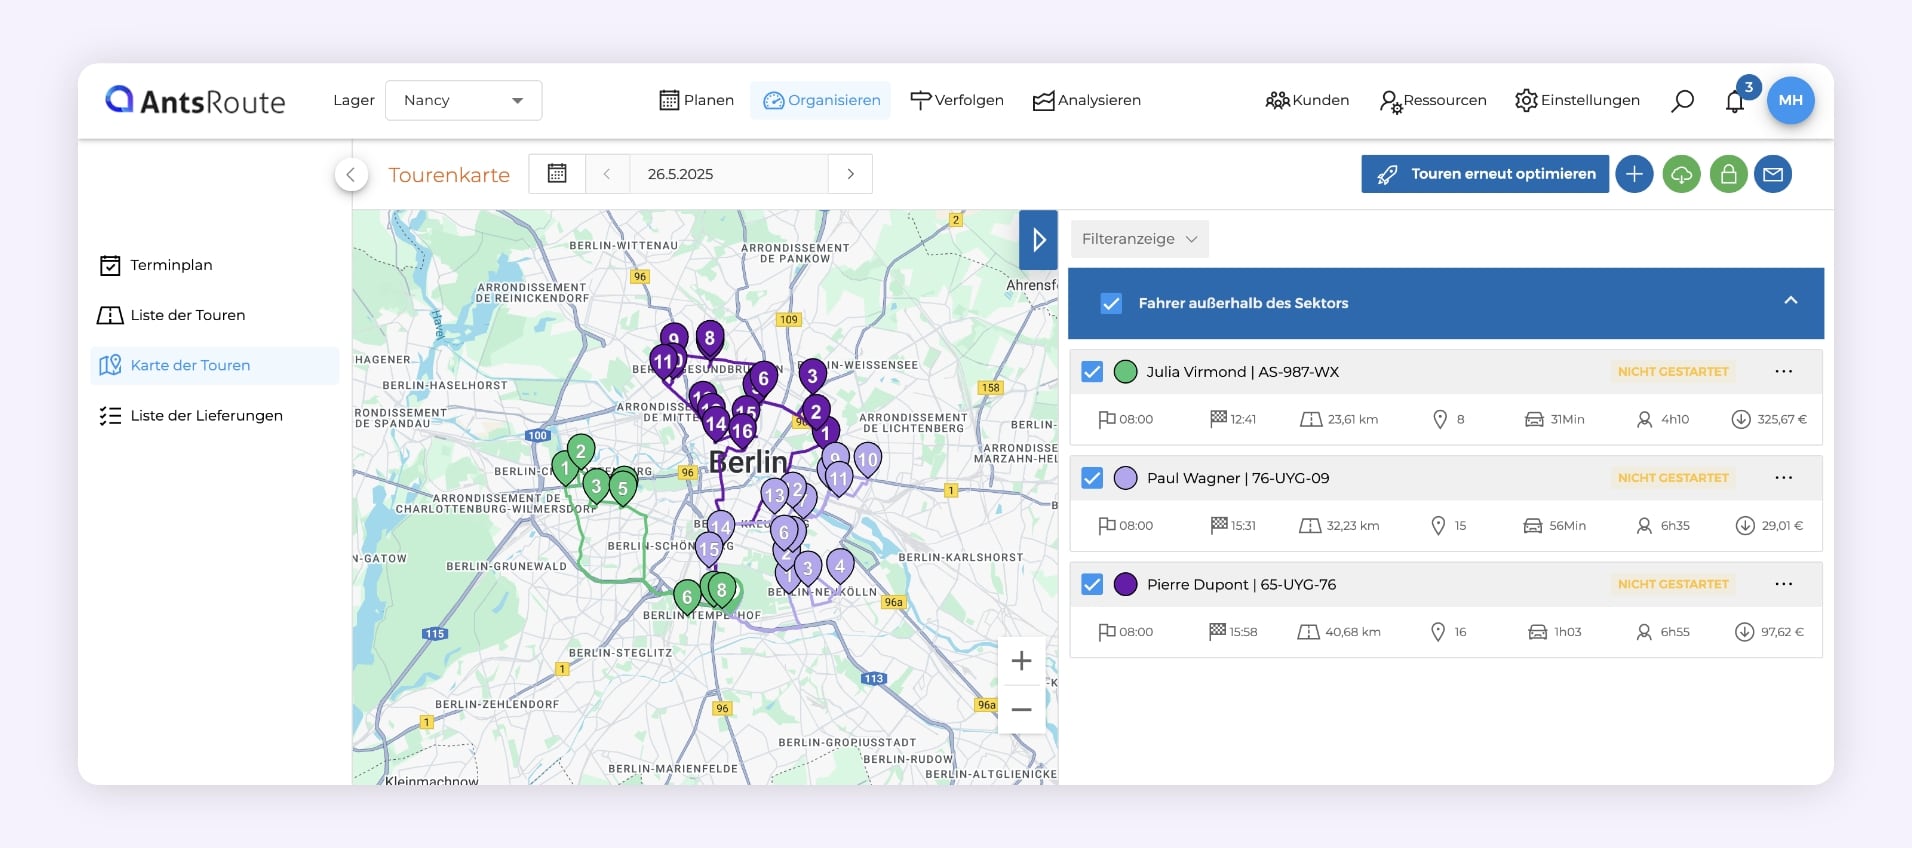Open more options for Pierre Dupont

pos(1783,584)
